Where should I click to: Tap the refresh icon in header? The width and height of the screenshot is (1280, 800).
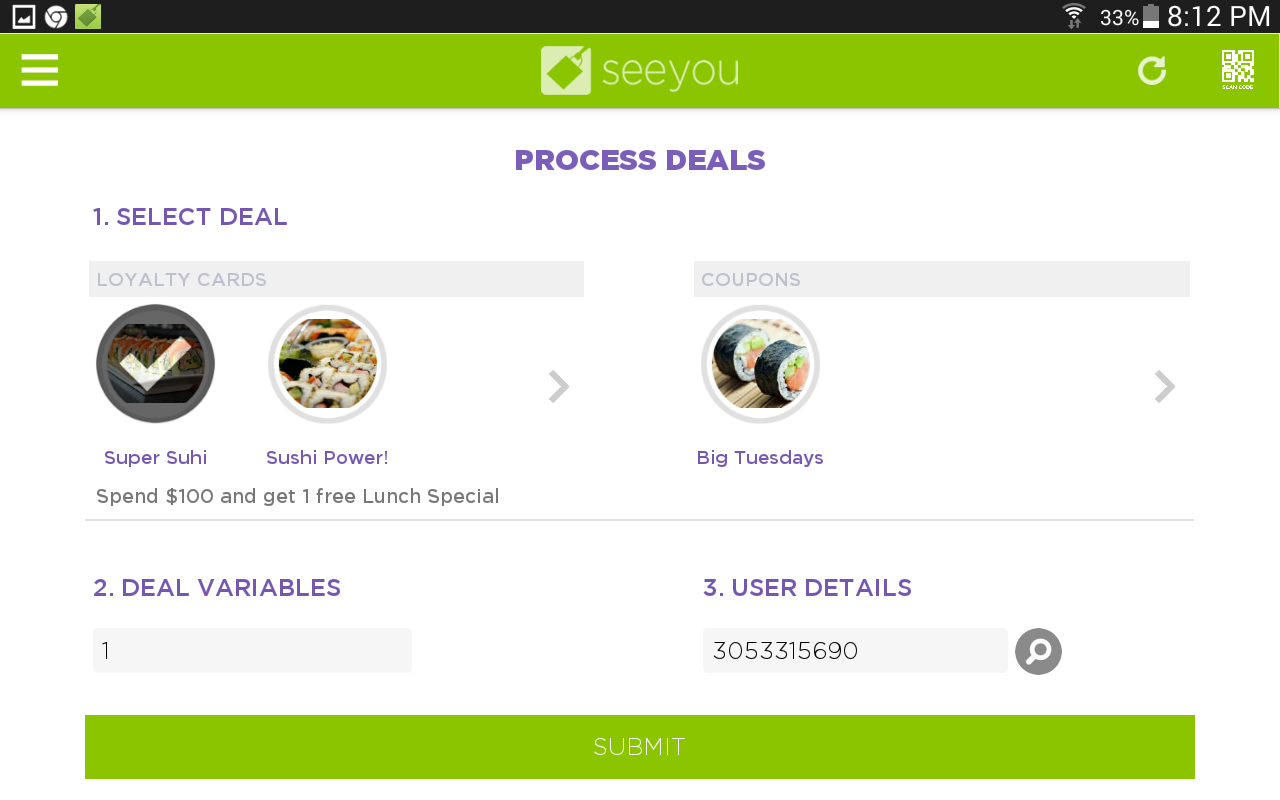(1152, 70)
